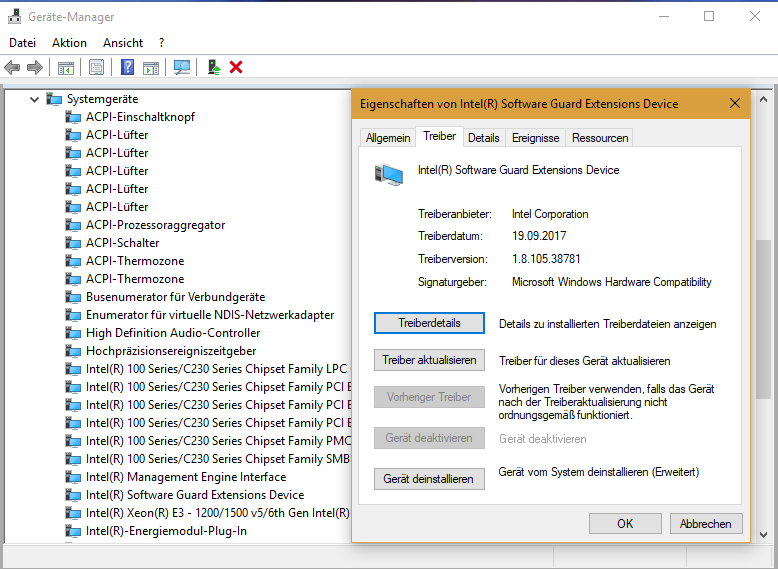
Task: Click Treiber aktualisieren button
Action: (x=429, y=360)
